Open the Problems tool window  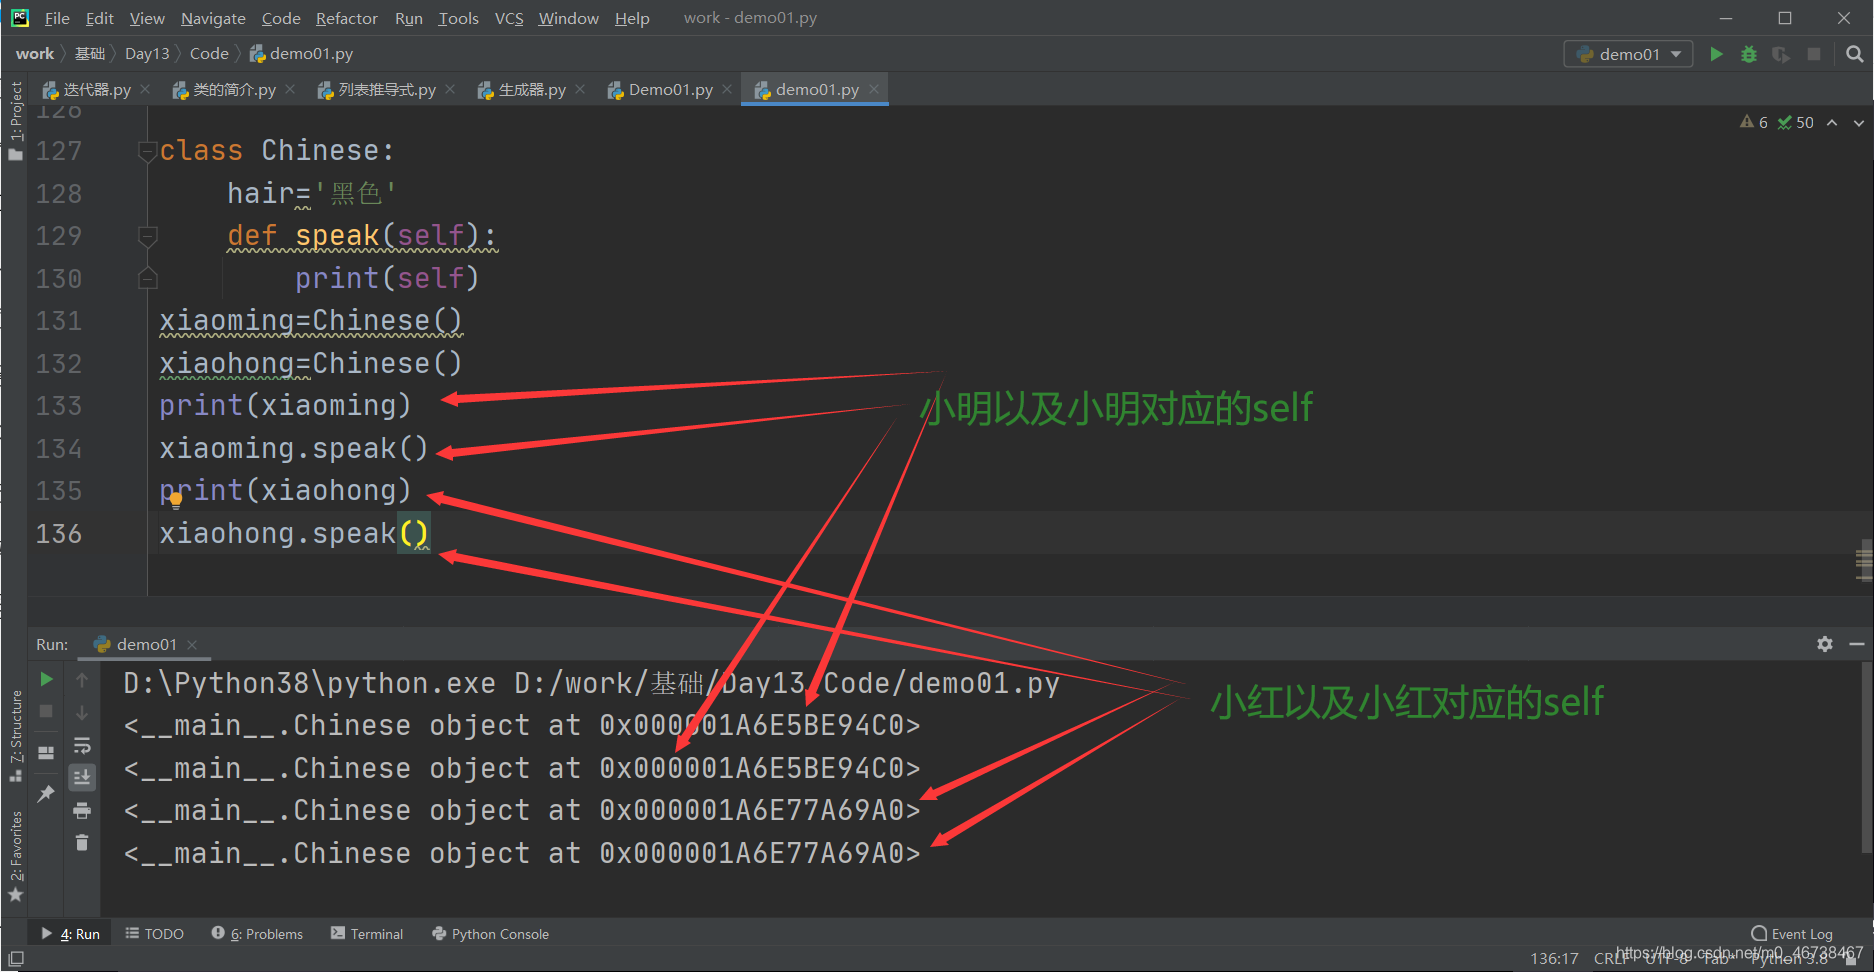(258, 934)
